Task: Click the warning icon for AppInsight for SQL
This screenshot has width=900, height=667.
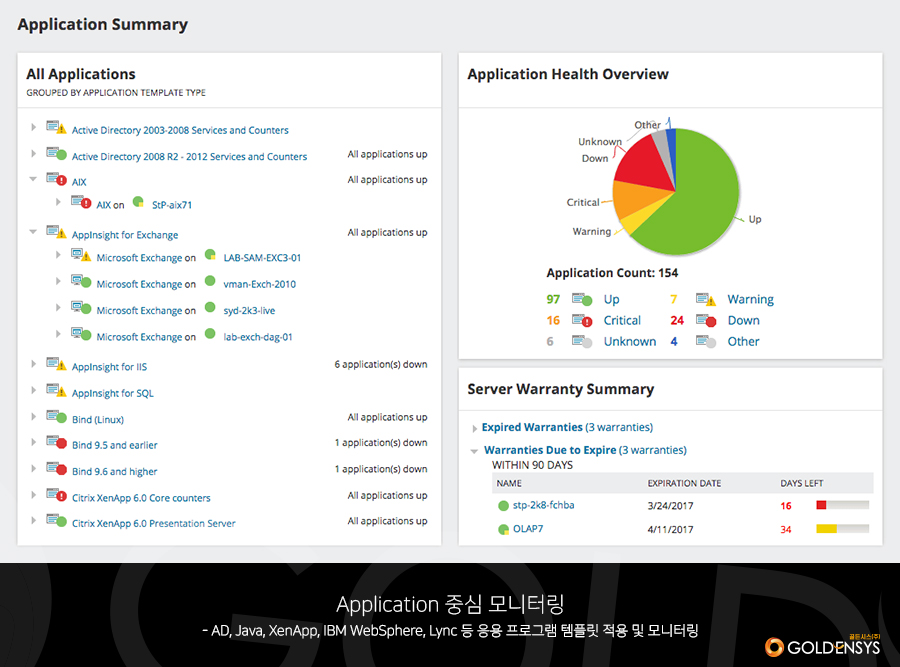Action: tap(56, 390)
